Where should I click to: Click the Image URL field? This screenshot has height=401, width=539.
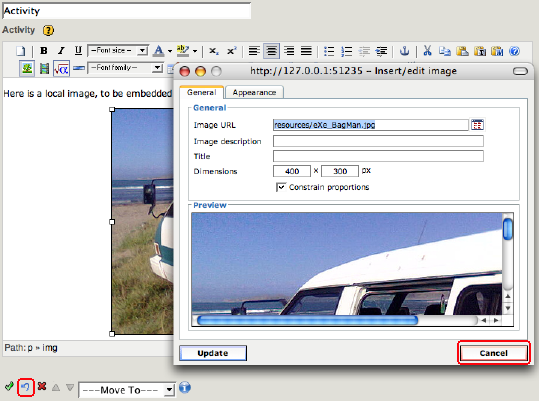pyautogui.click(x=371, y=125)
